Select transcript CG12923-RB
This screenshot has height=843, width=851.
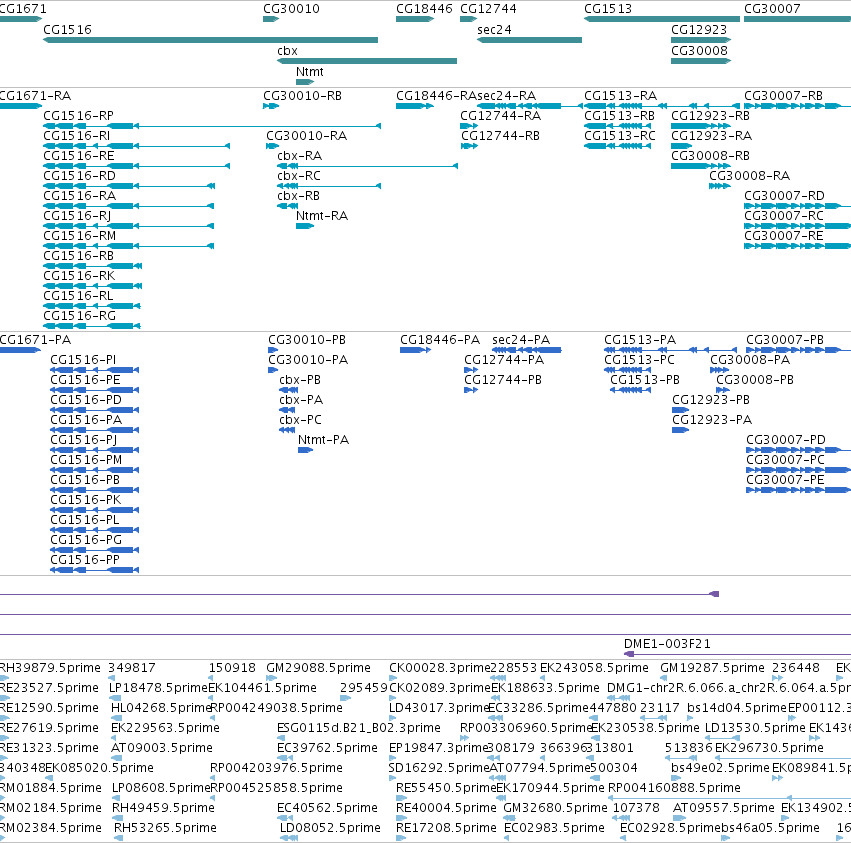click(710, 116)
